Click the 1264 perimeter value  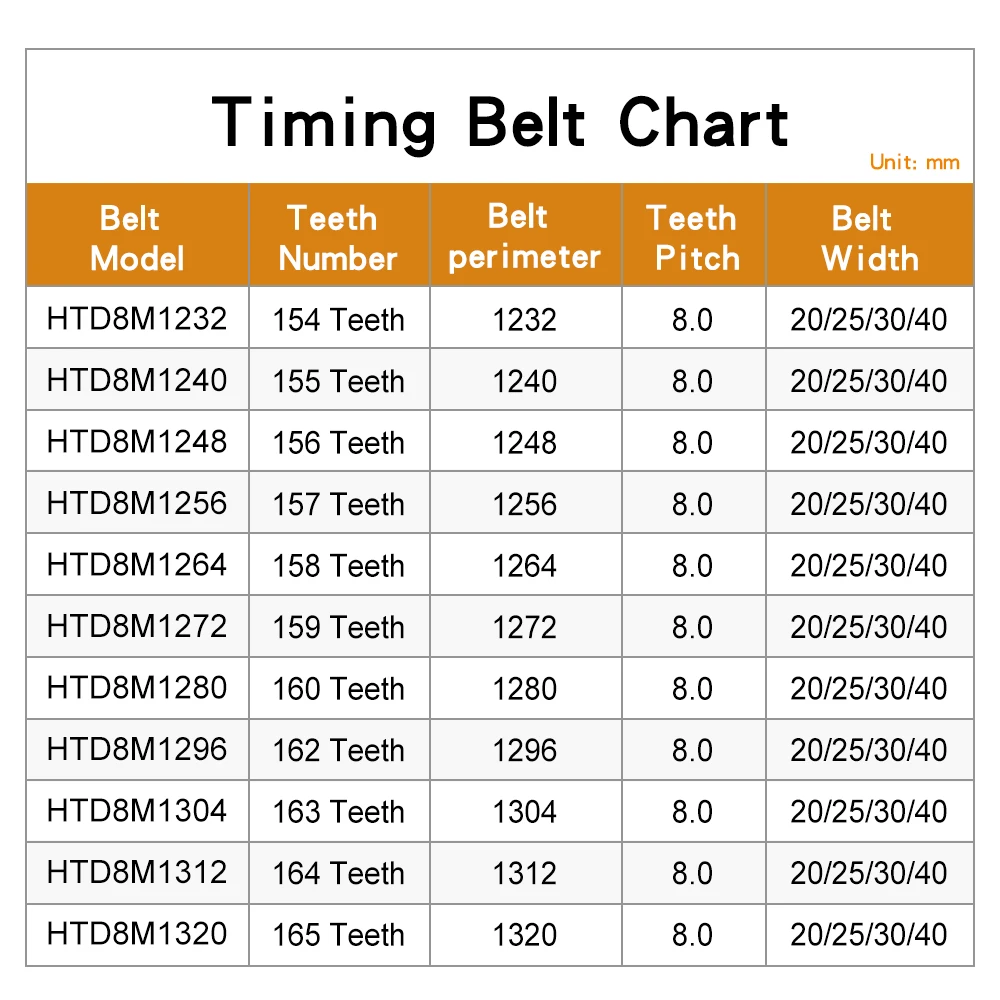525,565
